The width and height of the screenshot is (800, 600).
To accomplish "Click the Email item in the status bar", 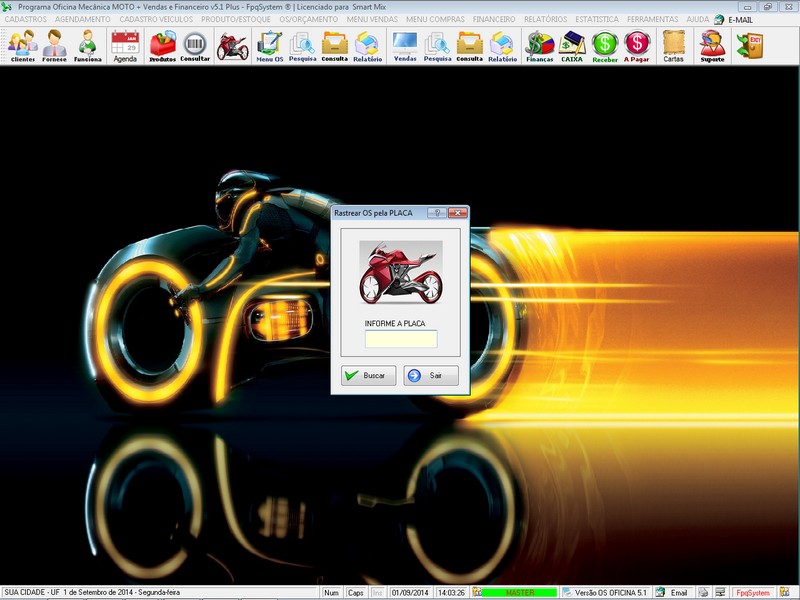I will [x=672, y=593].
